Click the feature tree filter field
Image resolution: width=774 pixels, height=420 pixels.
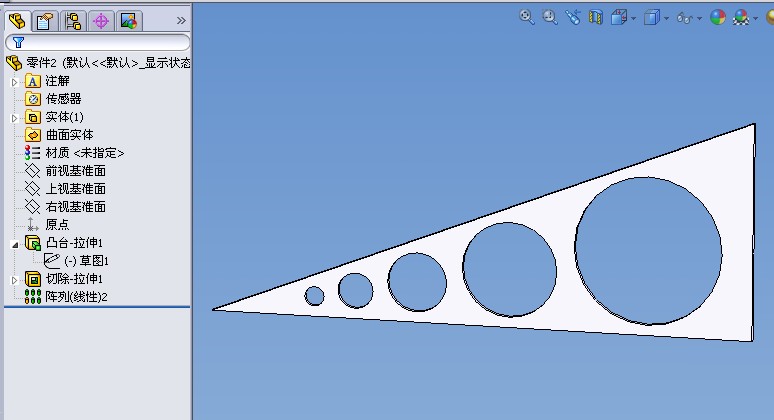(x=97, y=42)
